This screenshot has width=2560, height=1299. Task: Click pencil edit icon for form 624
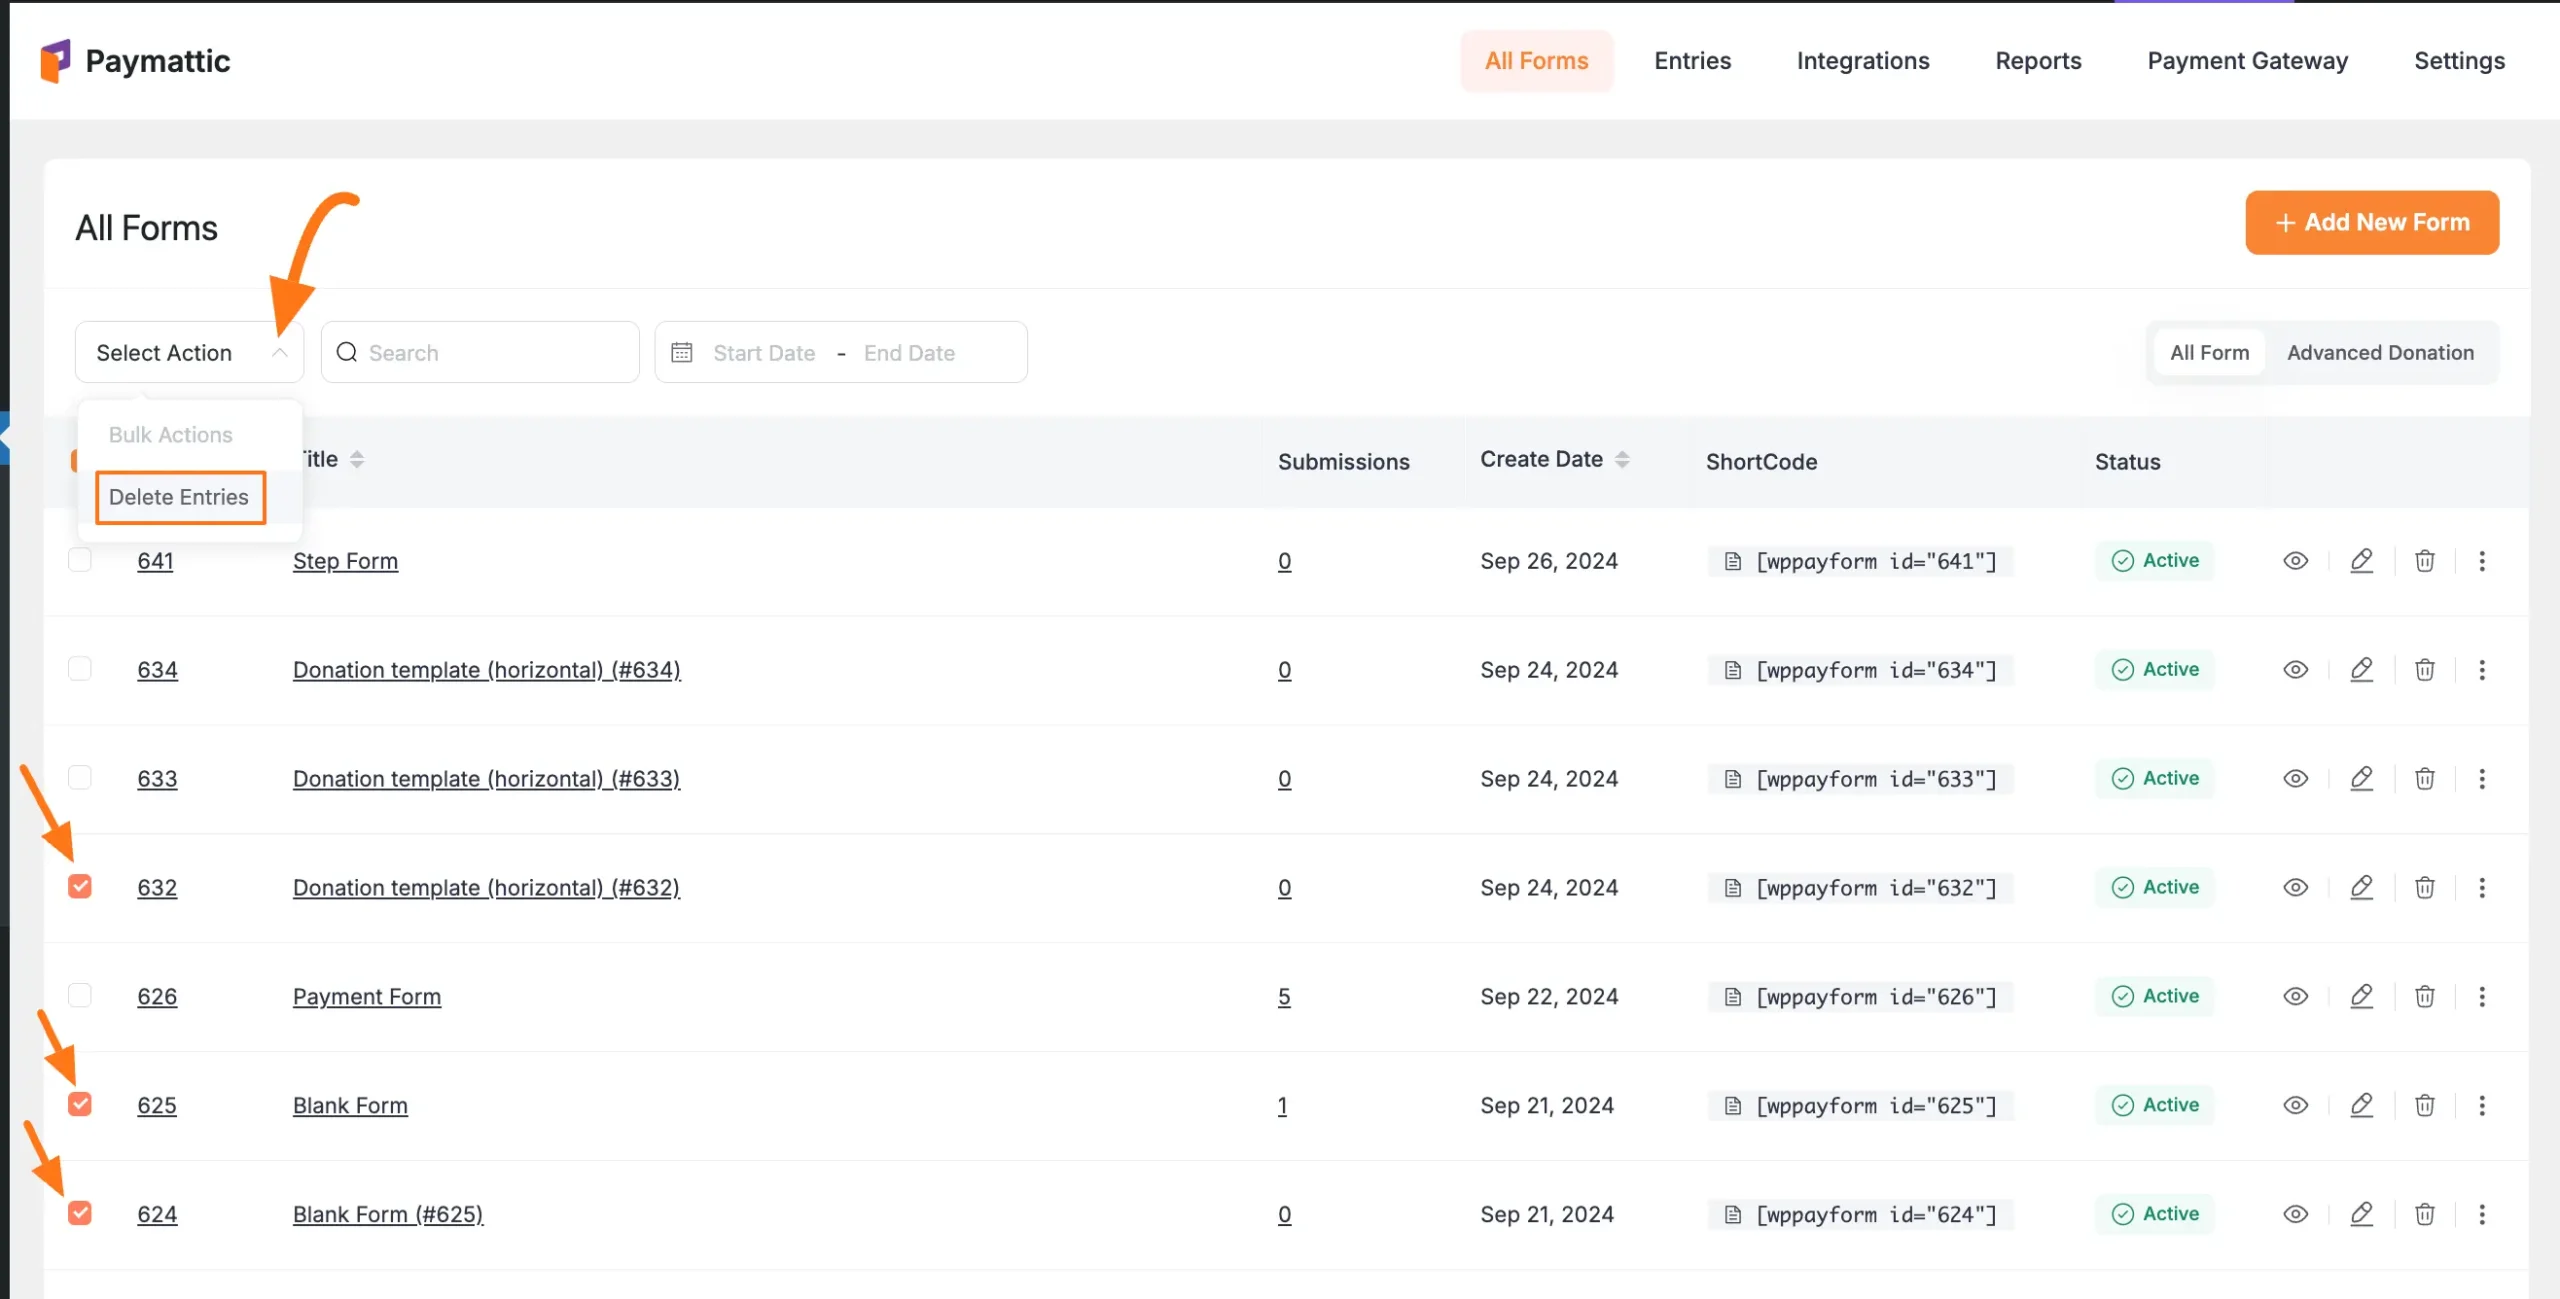tap(2361, 1215)
